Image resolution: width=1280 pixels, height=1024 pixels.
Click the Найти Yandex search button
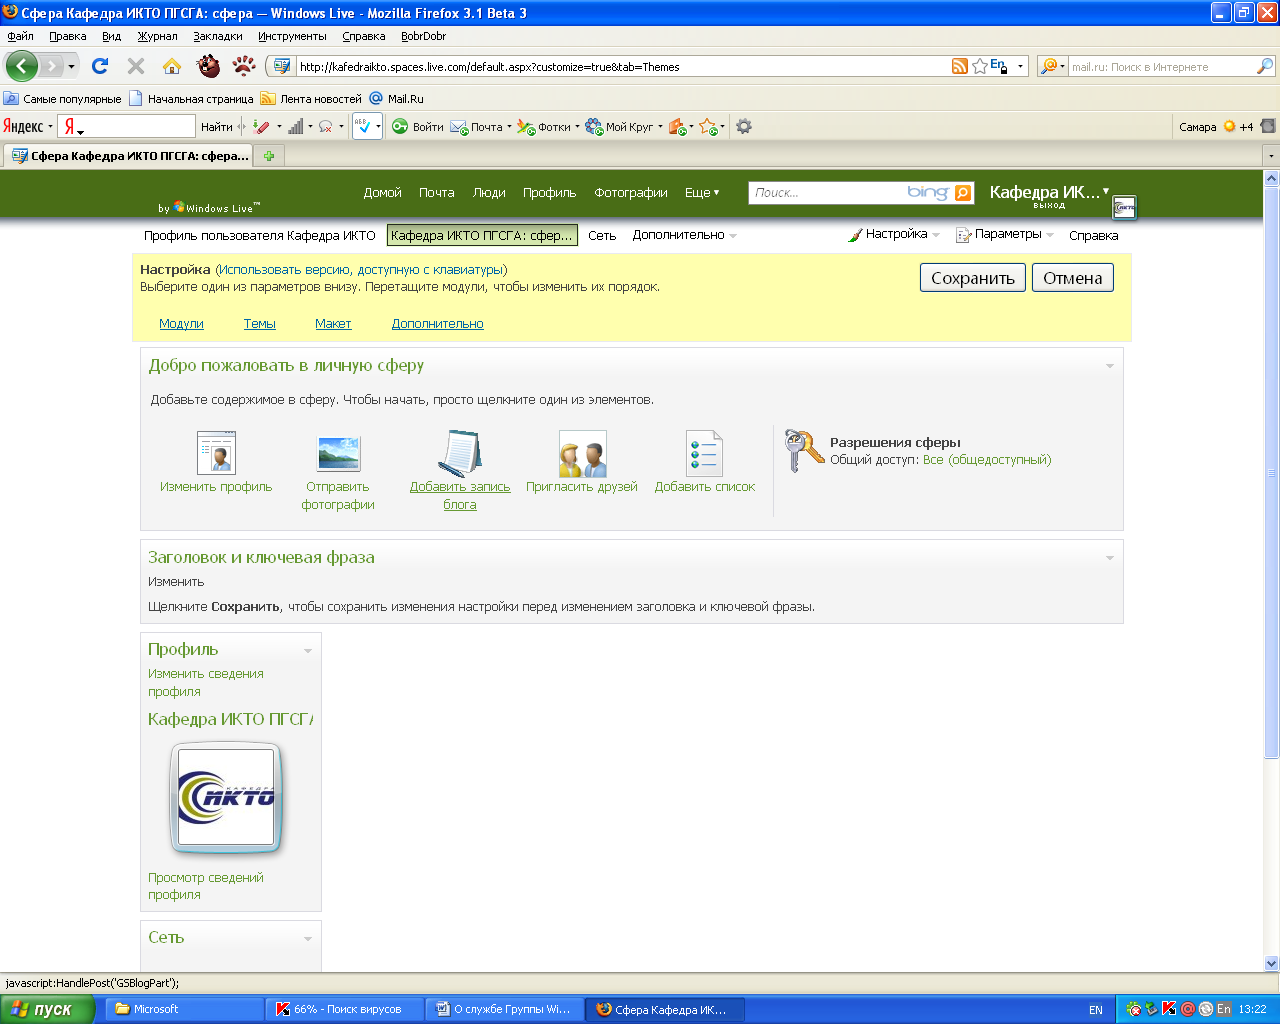coord(216,127)
